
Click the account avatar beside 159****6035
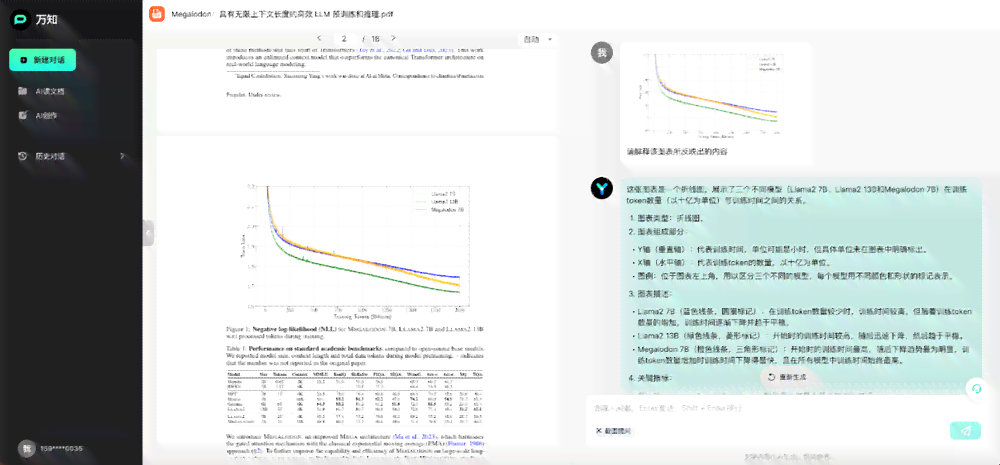click(27, 448)
